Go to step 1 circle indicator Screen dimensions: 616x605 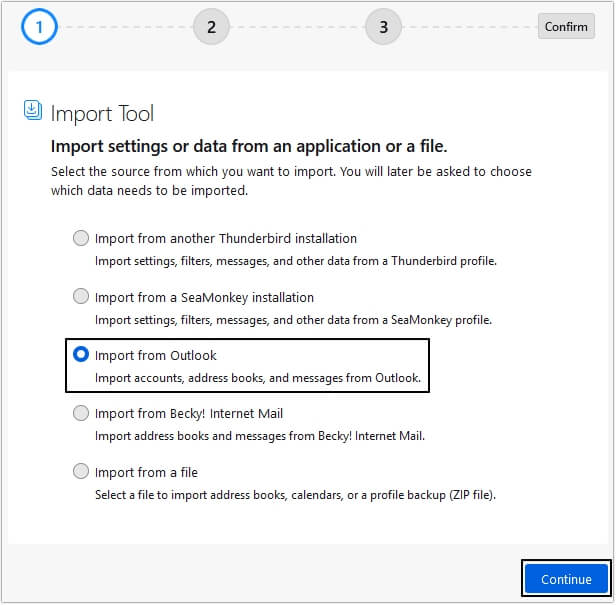39,27
